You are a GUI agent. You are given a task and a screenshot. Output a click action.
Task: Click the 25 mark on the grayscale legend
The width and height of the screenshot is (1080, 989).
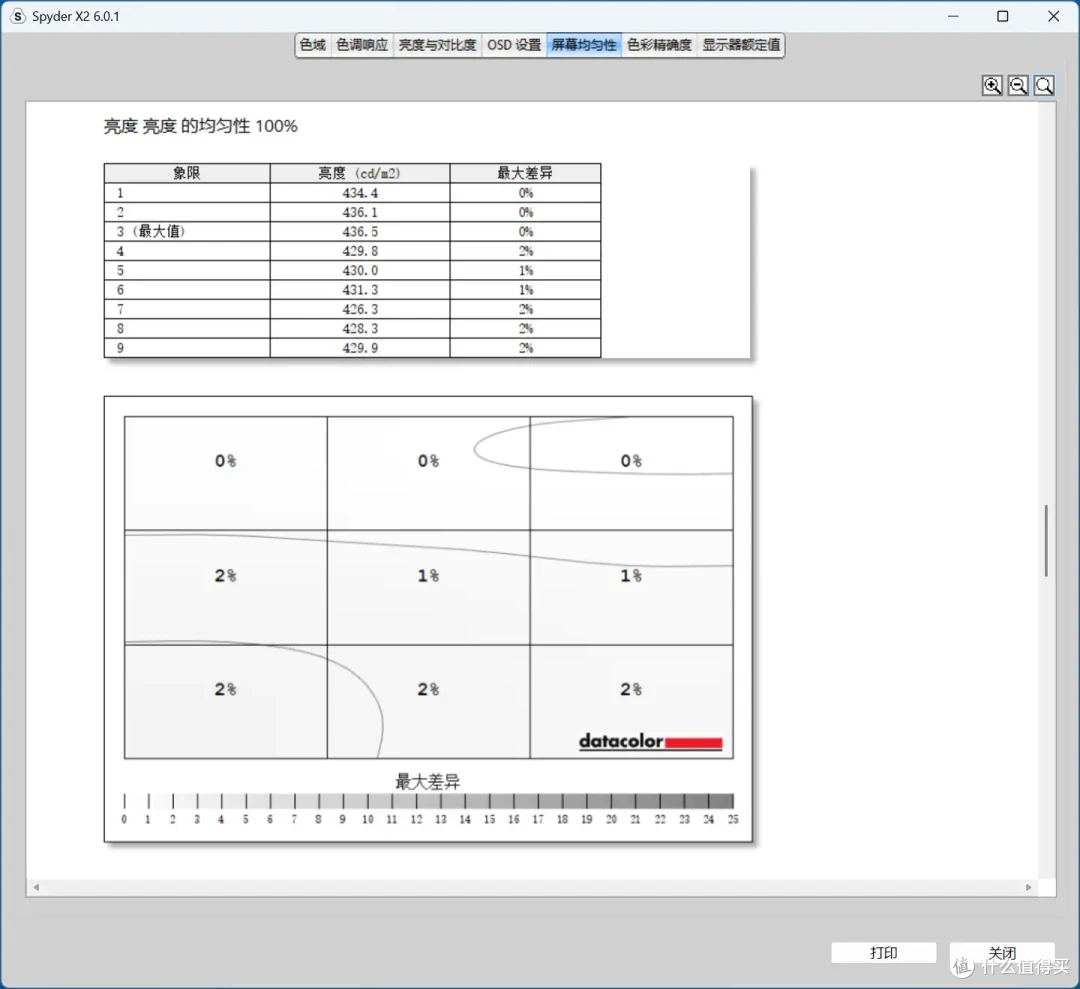pyautogui.click(x=733, y=819)
